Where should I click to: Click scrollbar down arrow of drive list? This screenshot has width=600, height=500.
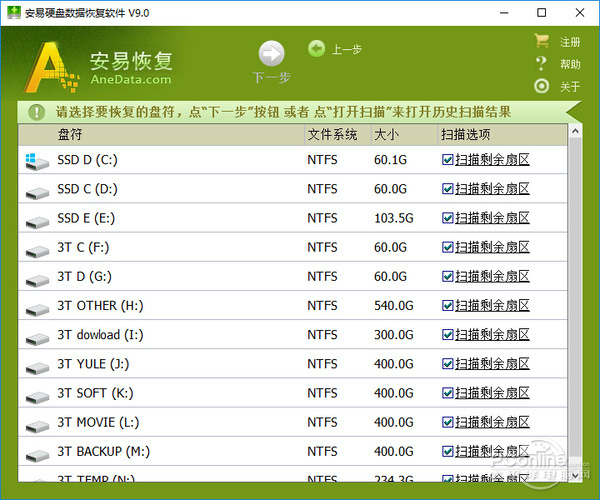pos(575,475)
